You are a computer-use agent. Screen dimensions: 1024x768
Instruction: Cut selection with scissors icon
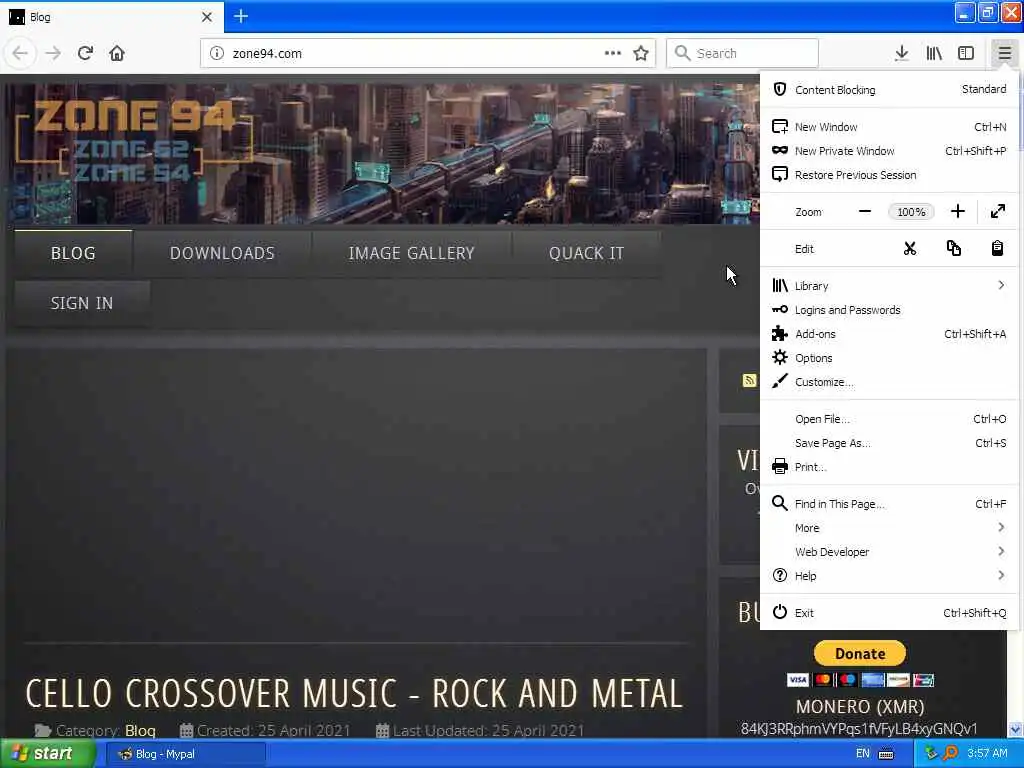pyautogui.click(x=910, y=249)
